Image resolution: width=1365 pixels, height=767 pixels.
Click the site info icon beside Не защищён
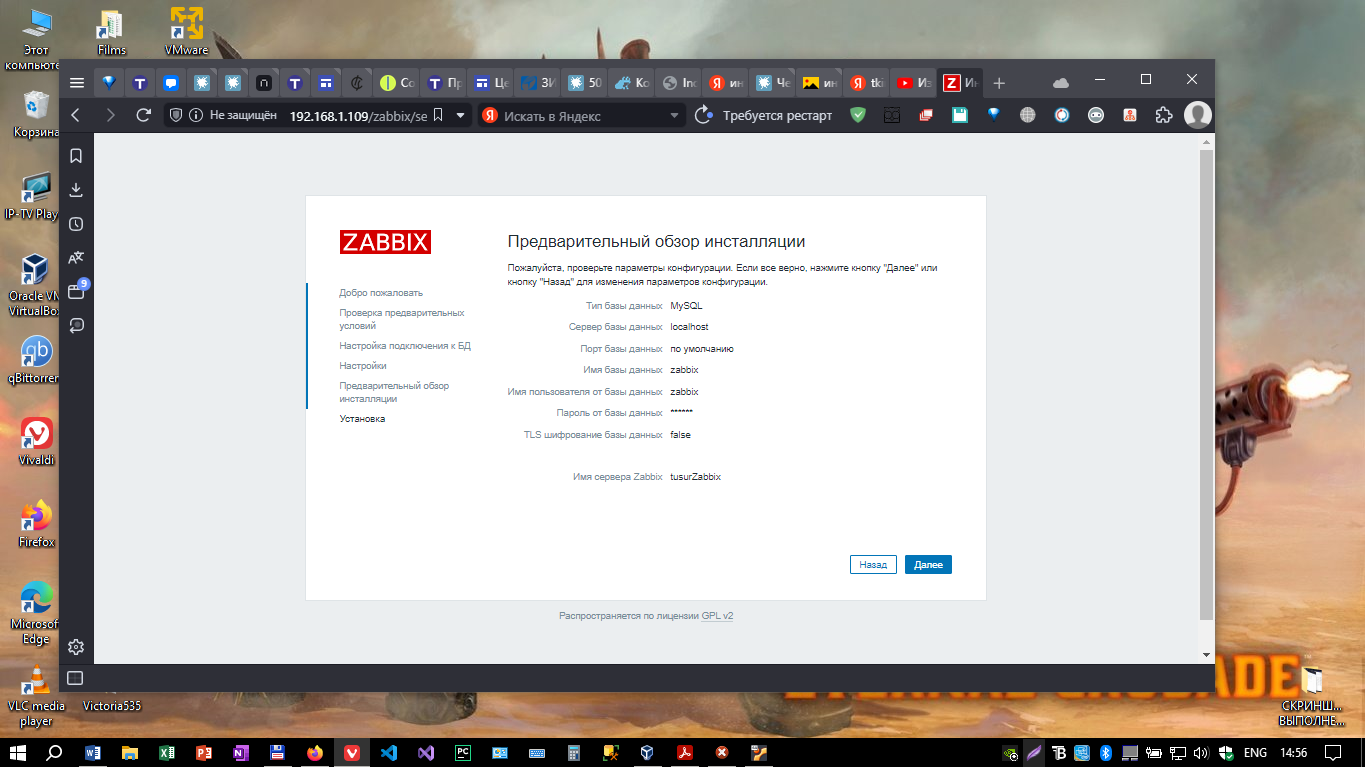pos(196,115)
